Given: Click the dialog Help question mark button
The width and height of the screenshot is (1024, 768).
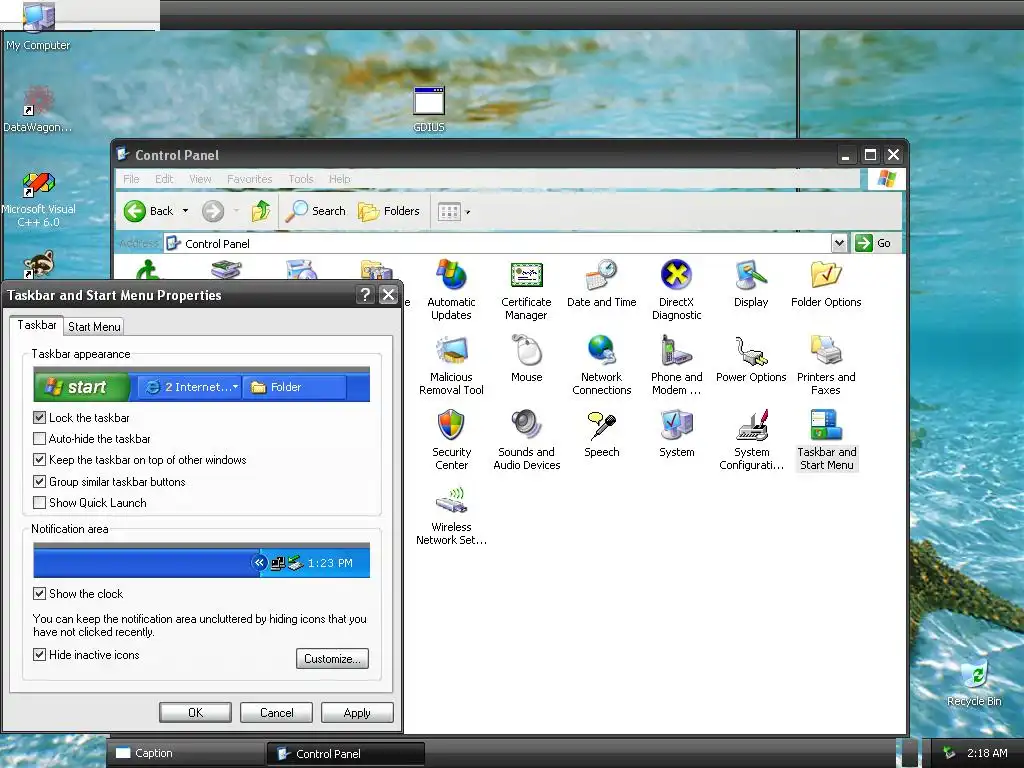Looking at the screenshot, I should coord(366,295).
